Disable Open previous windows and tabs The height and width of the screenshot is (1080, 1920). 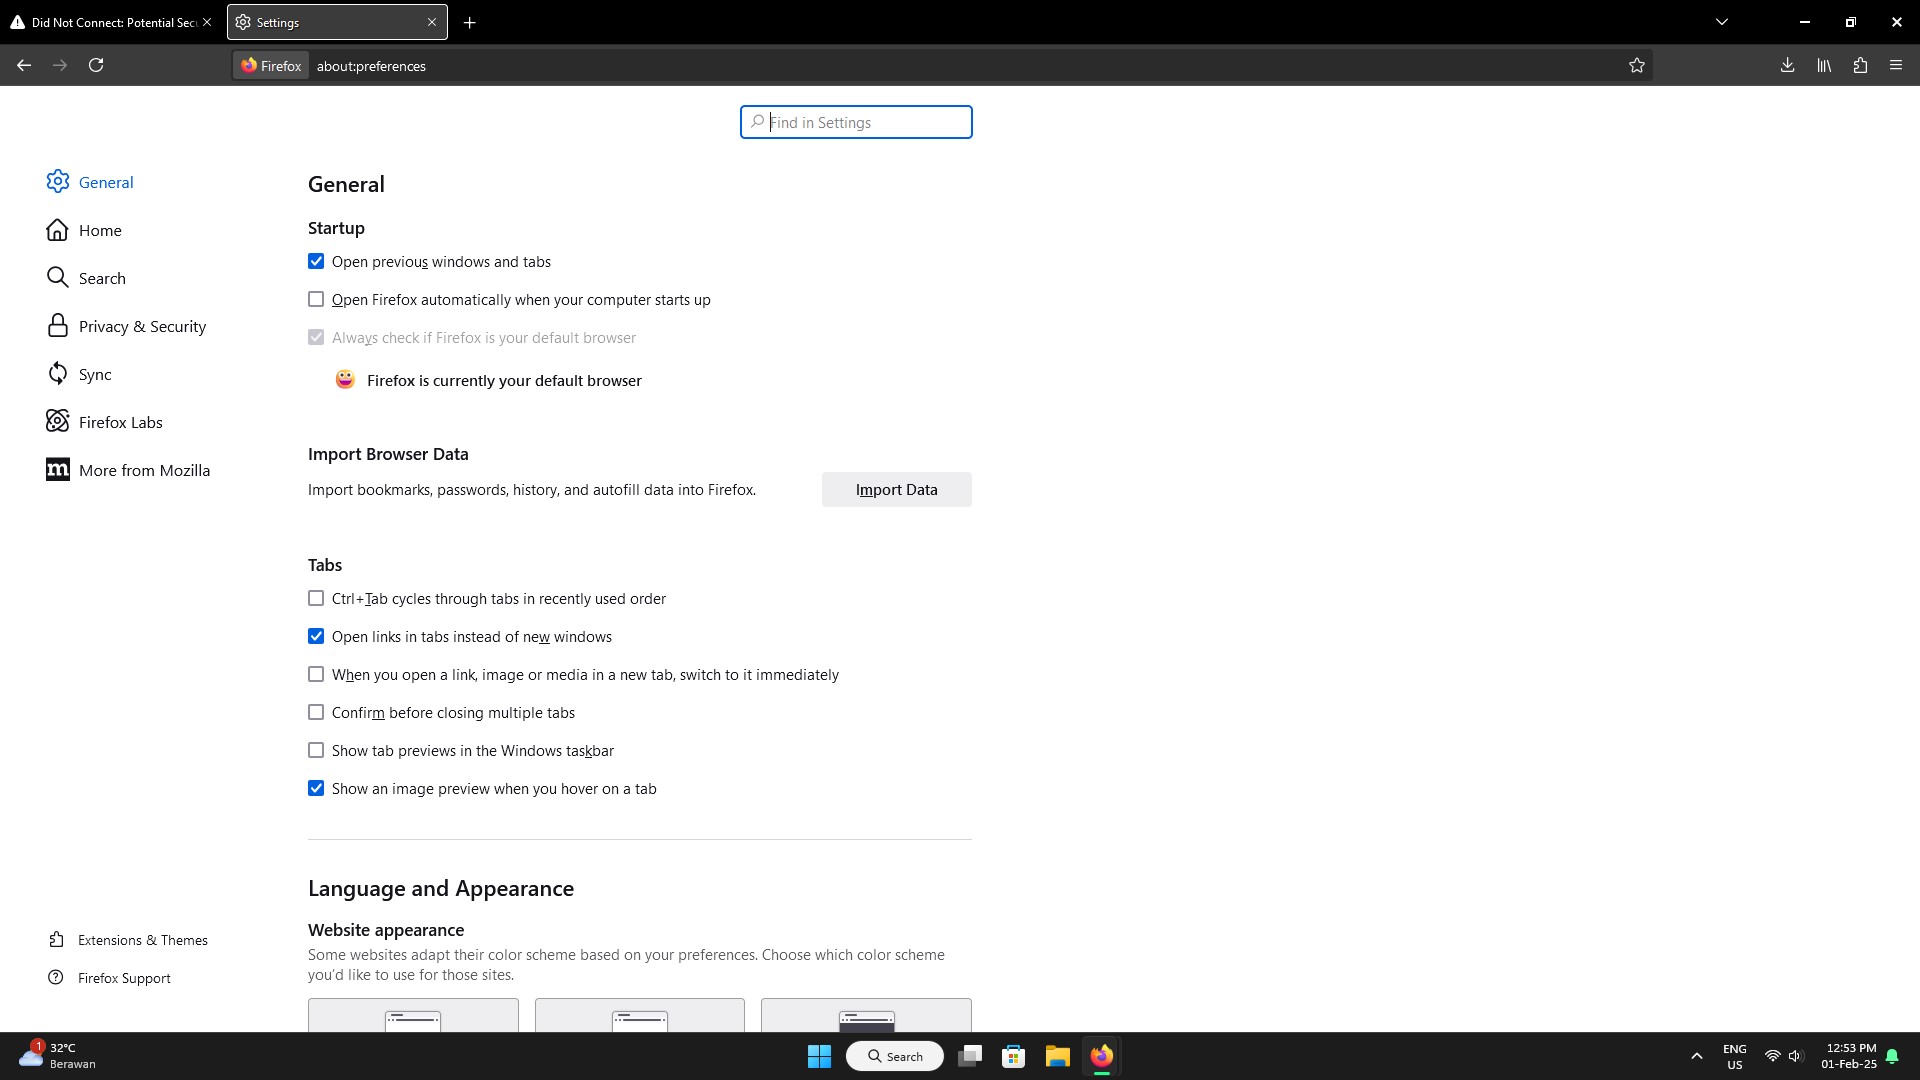point(316,262)
